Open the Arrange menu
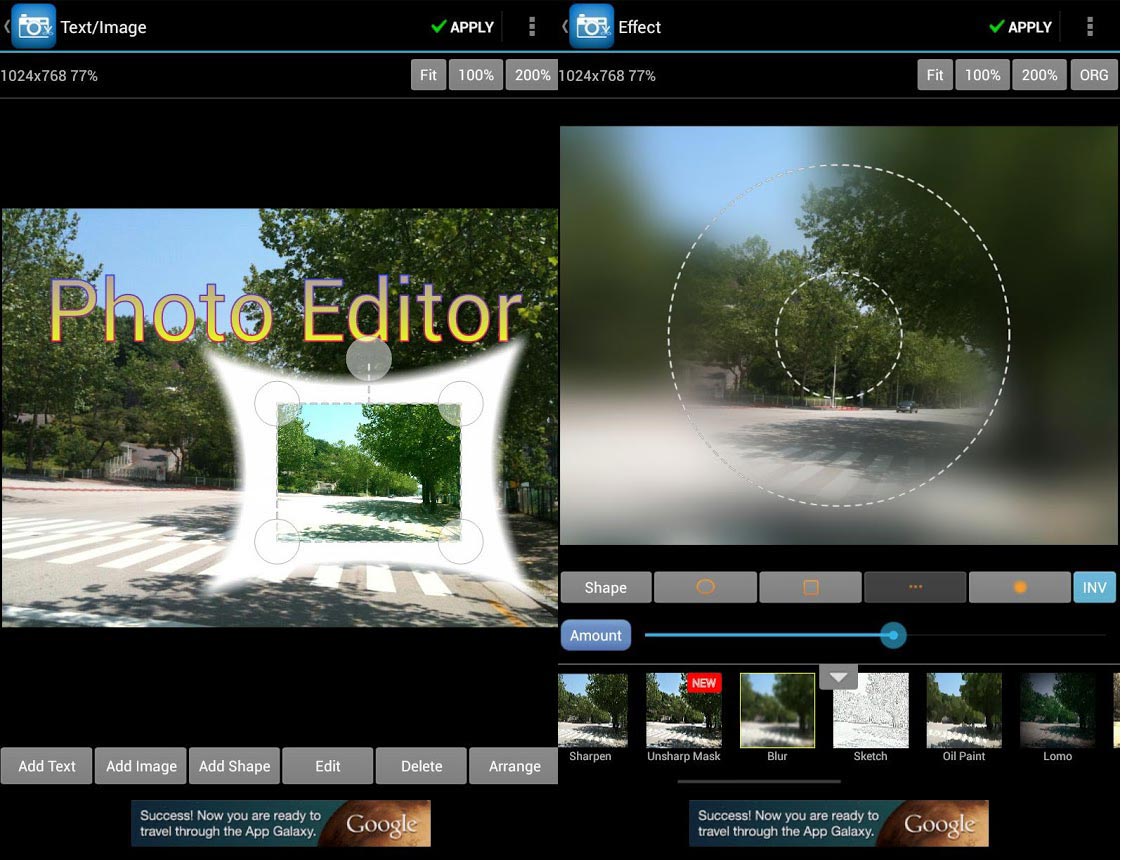The height and width of the screenshot is (860, 1124). pyautogui.click(x=514, y=766)
